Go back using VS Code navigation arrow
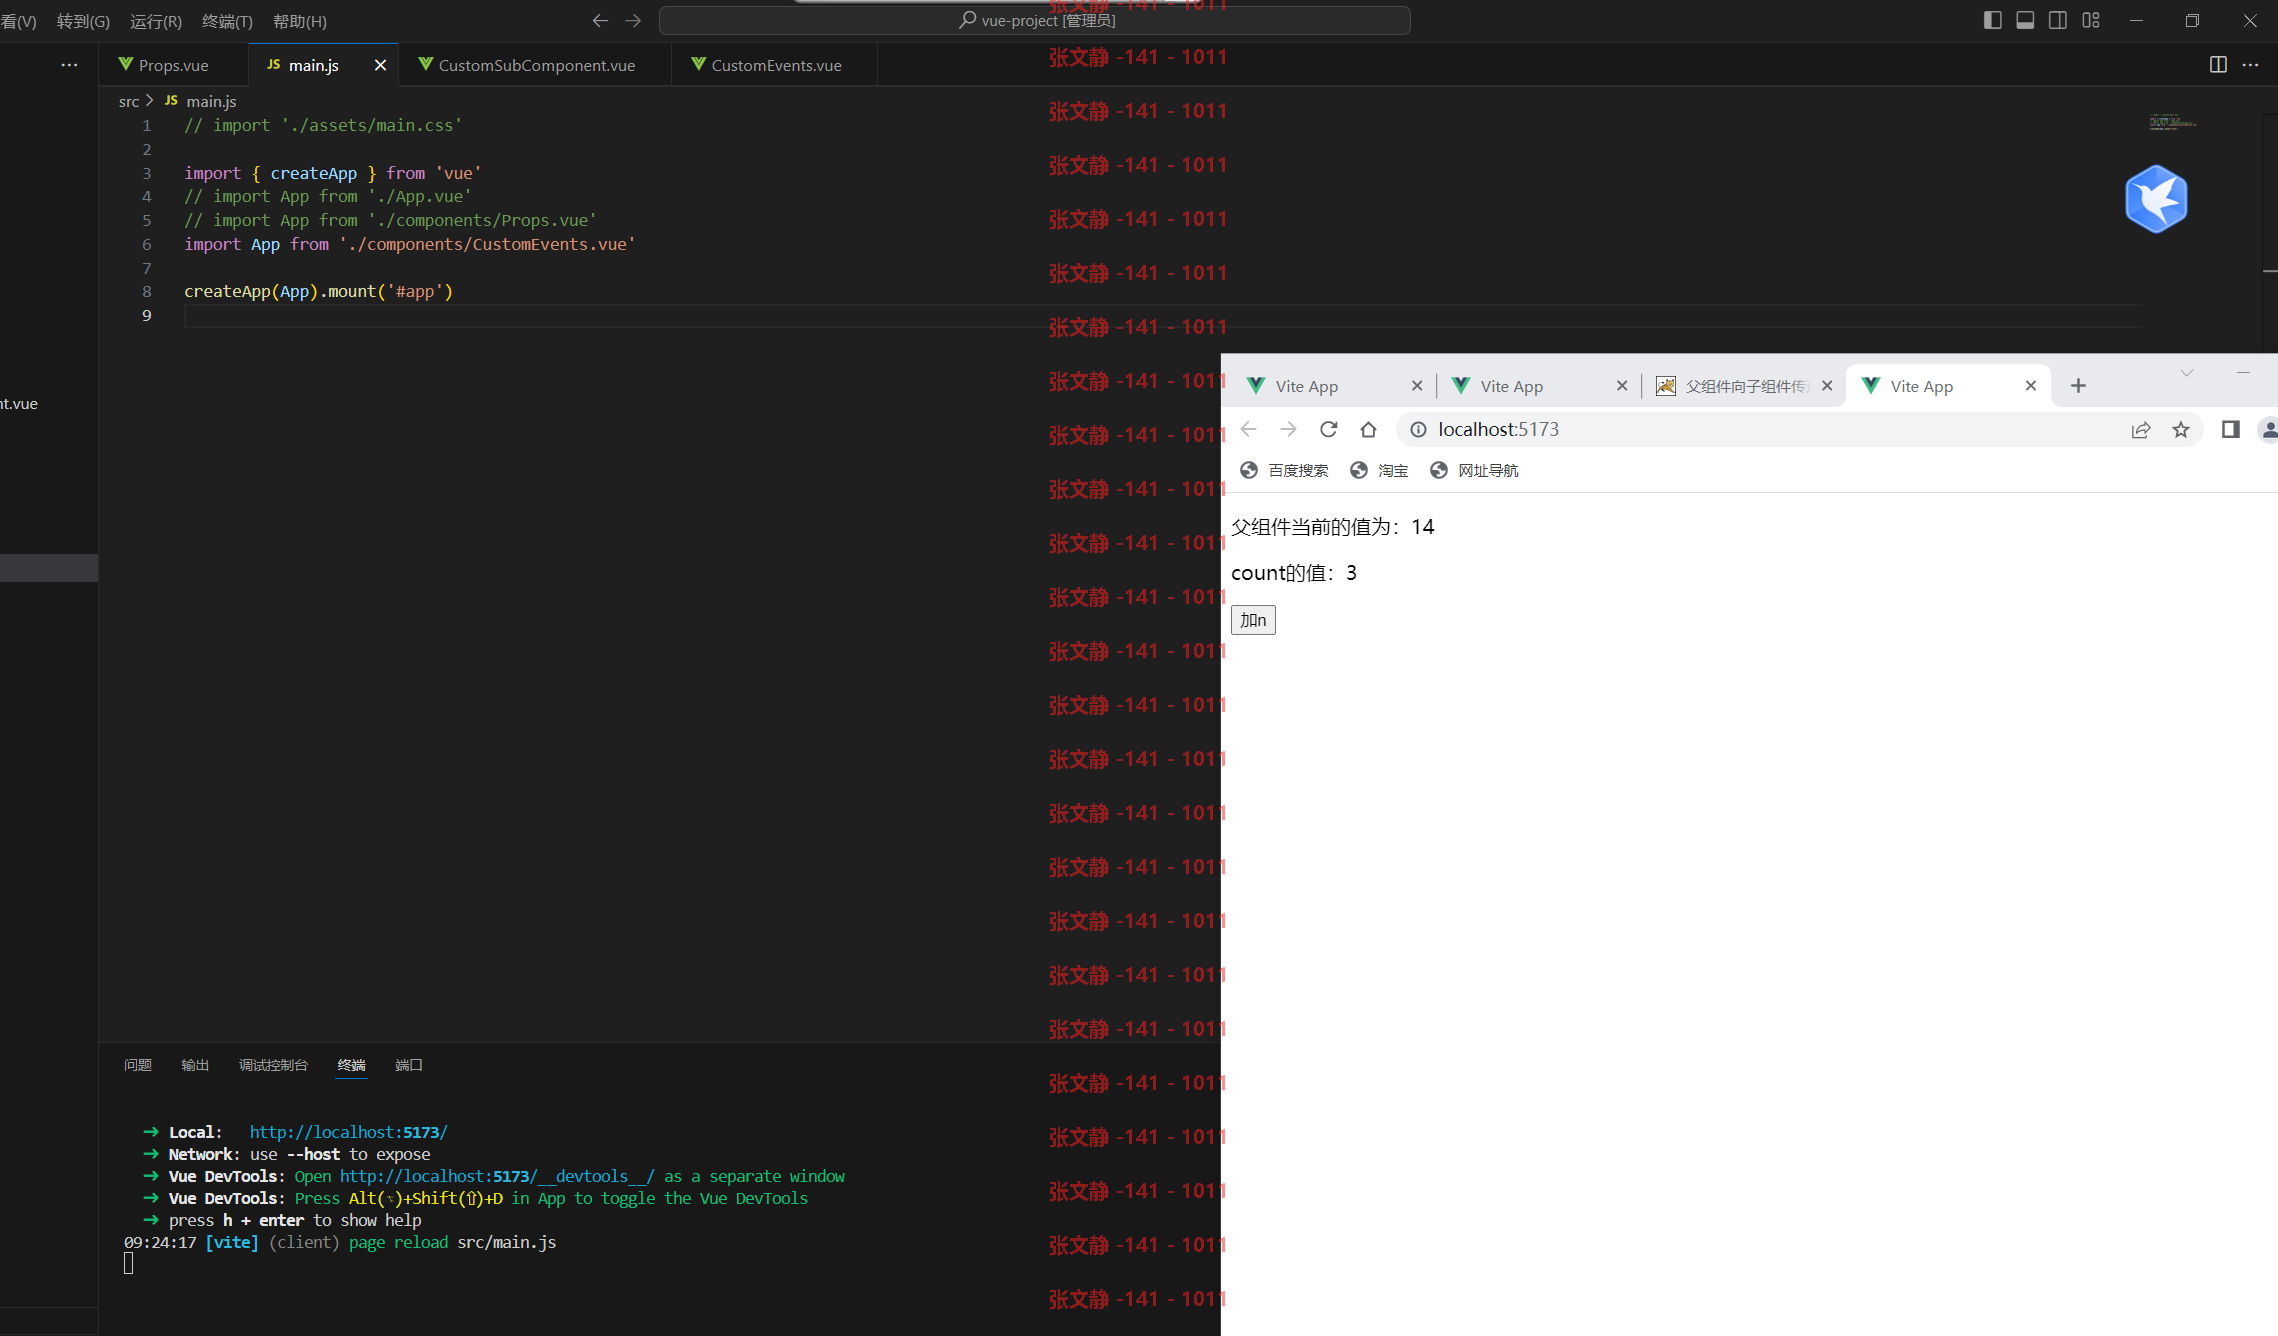This screenshot has height=1336, width=2278. [600, 20]
